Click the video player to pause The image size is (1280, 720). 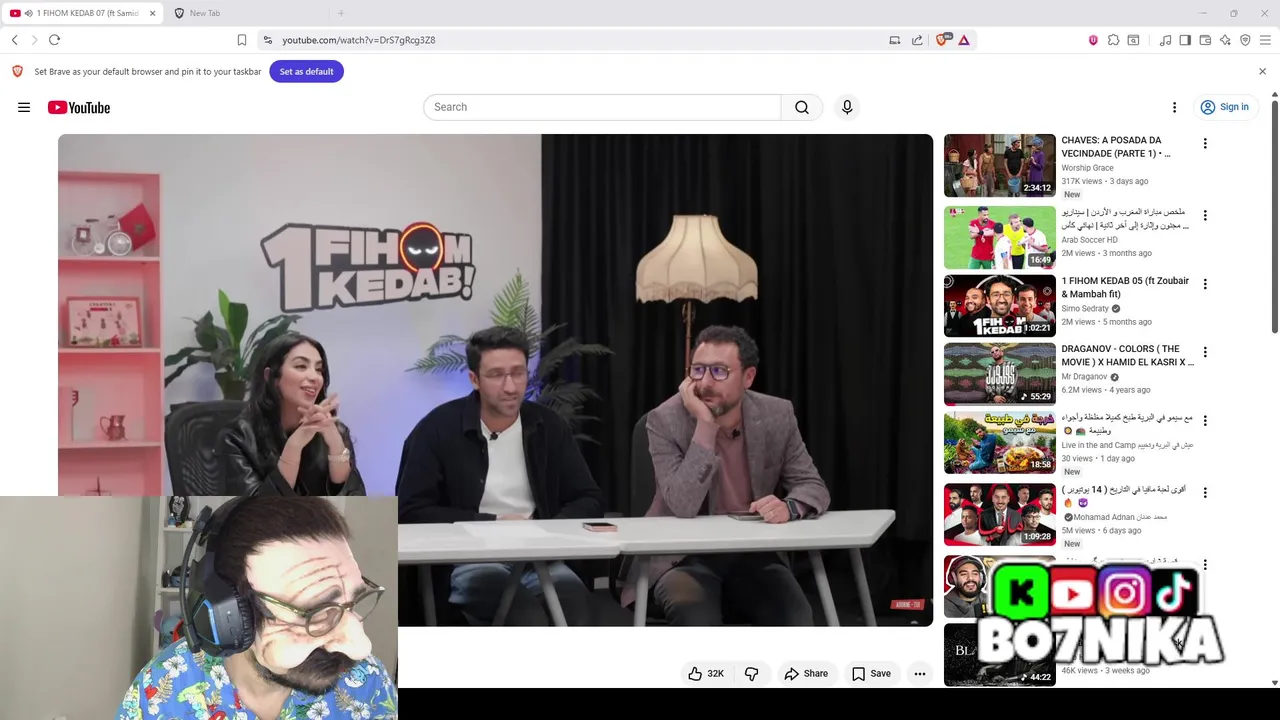495,380
